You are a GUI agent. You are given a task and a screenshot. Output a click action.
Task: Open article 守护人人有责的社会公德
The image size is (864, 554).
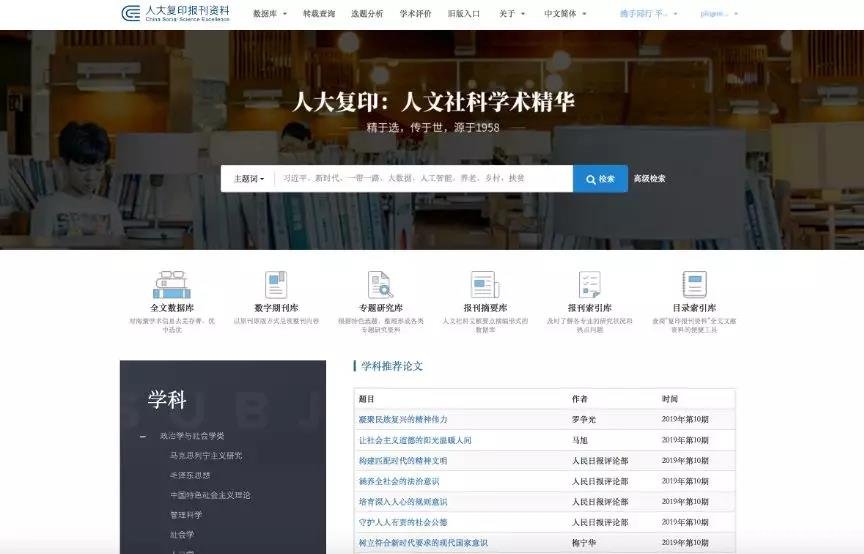point(403,522)
